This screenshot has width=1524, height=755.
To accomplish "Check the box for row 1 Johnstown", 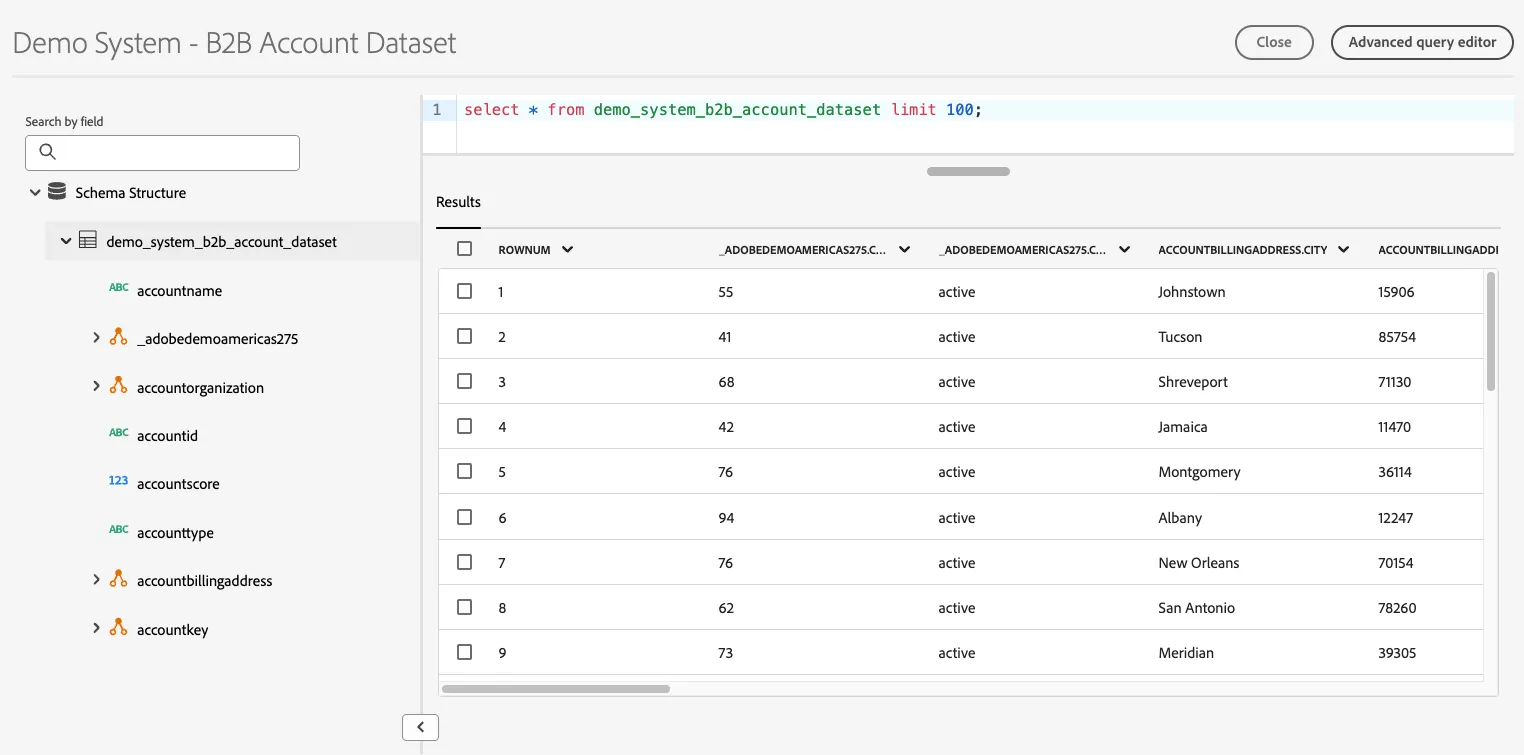I will pos(464,291).
